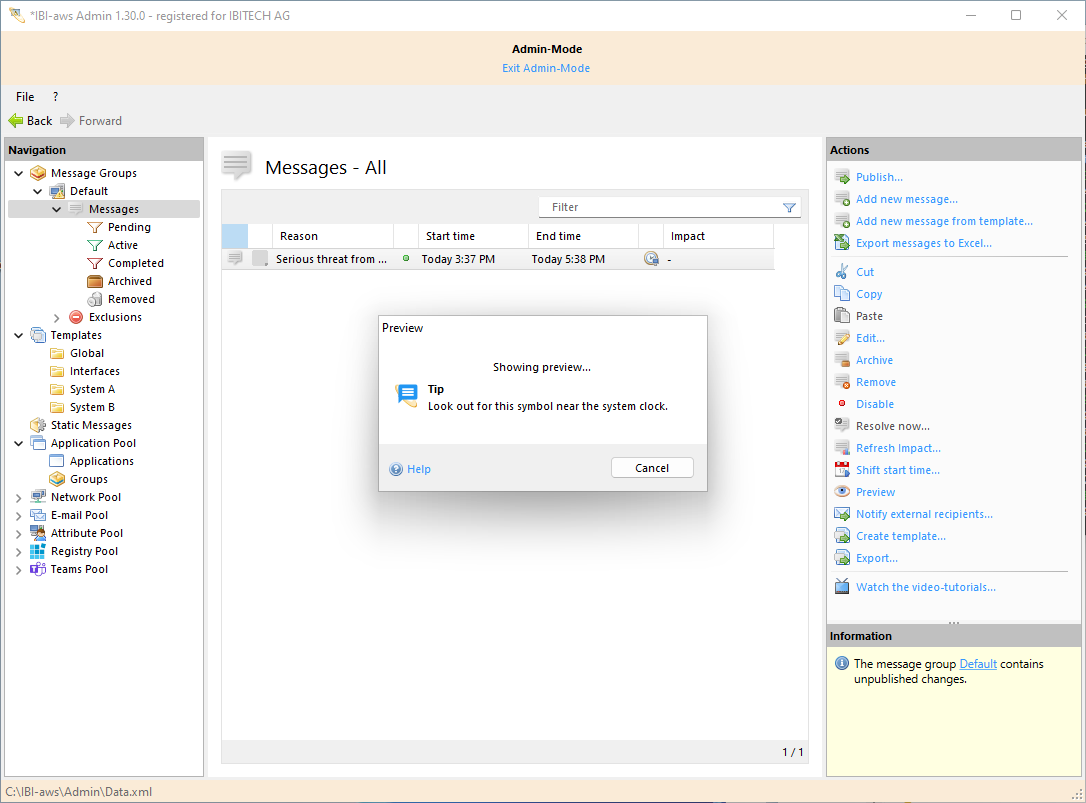Toggle the checkbox on the message row
Screen dimensions: 1086x803
pyautogui.click(x=260, y=259)
